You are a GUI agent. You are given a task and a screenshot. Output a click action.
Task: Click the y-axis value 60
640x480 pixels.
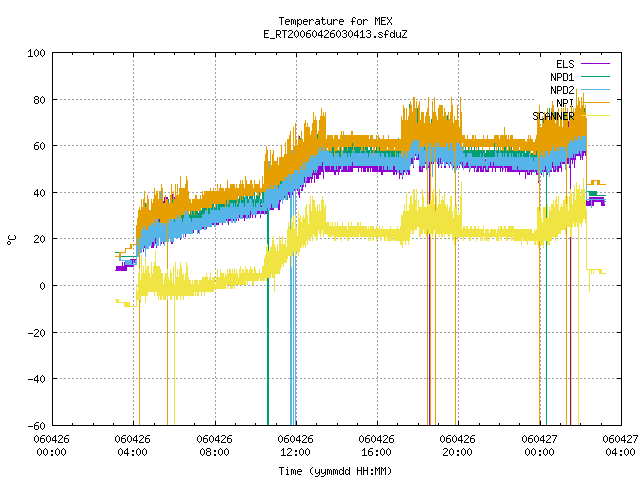point(39,146)
